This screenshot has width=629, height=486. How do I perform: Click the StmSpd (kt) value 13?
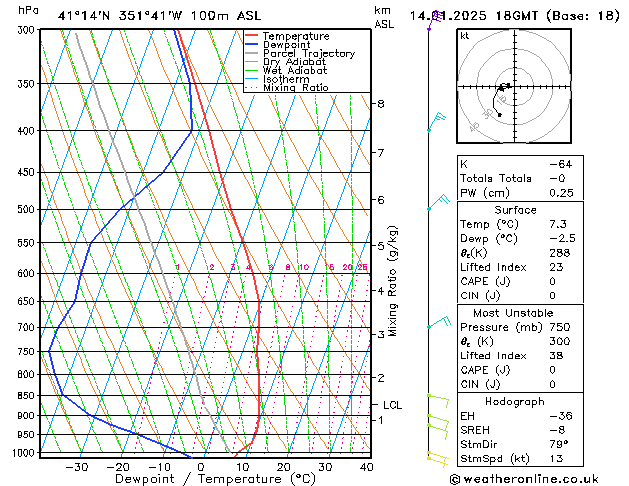(x=556, y=458)
